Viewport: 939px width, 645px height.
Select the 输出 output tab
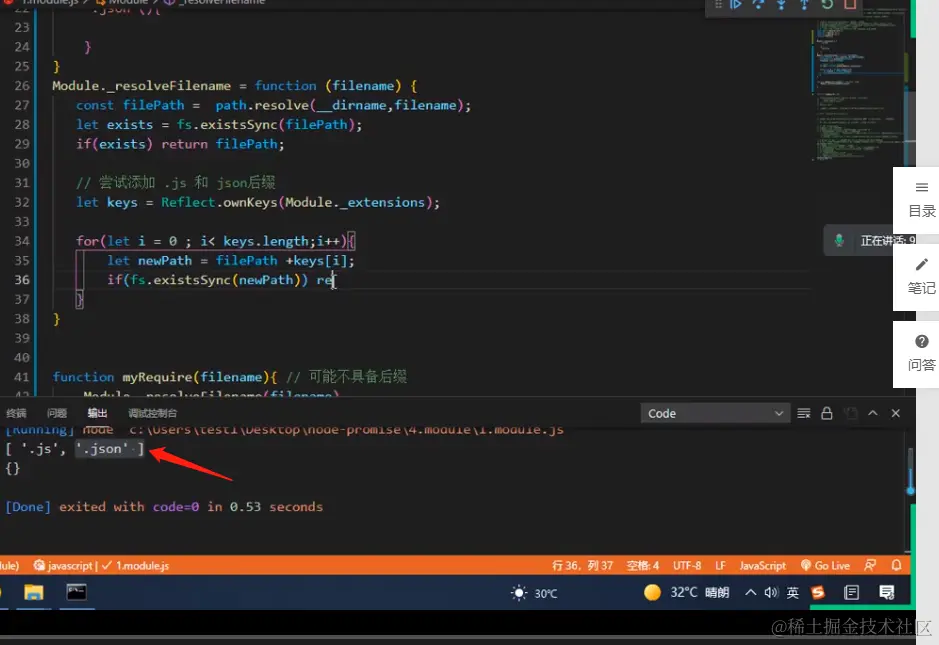tap(98, 413)
